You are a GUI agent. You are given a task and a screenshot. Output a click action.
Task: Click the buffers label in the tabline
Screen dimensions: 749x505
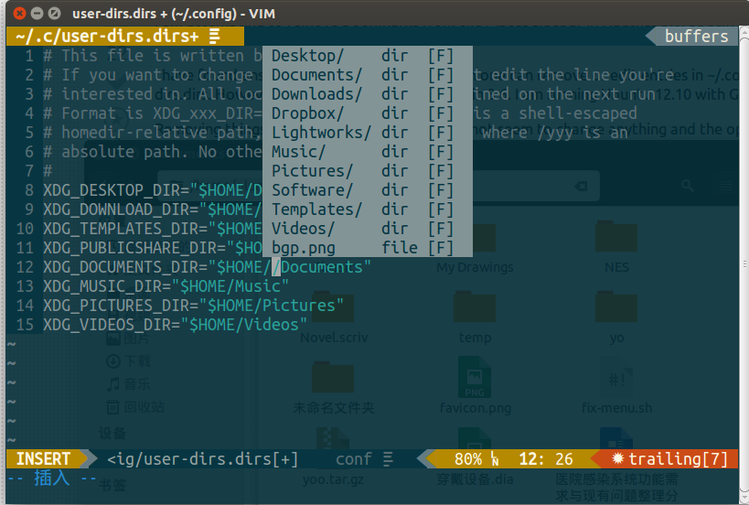[x=696, y=36]
